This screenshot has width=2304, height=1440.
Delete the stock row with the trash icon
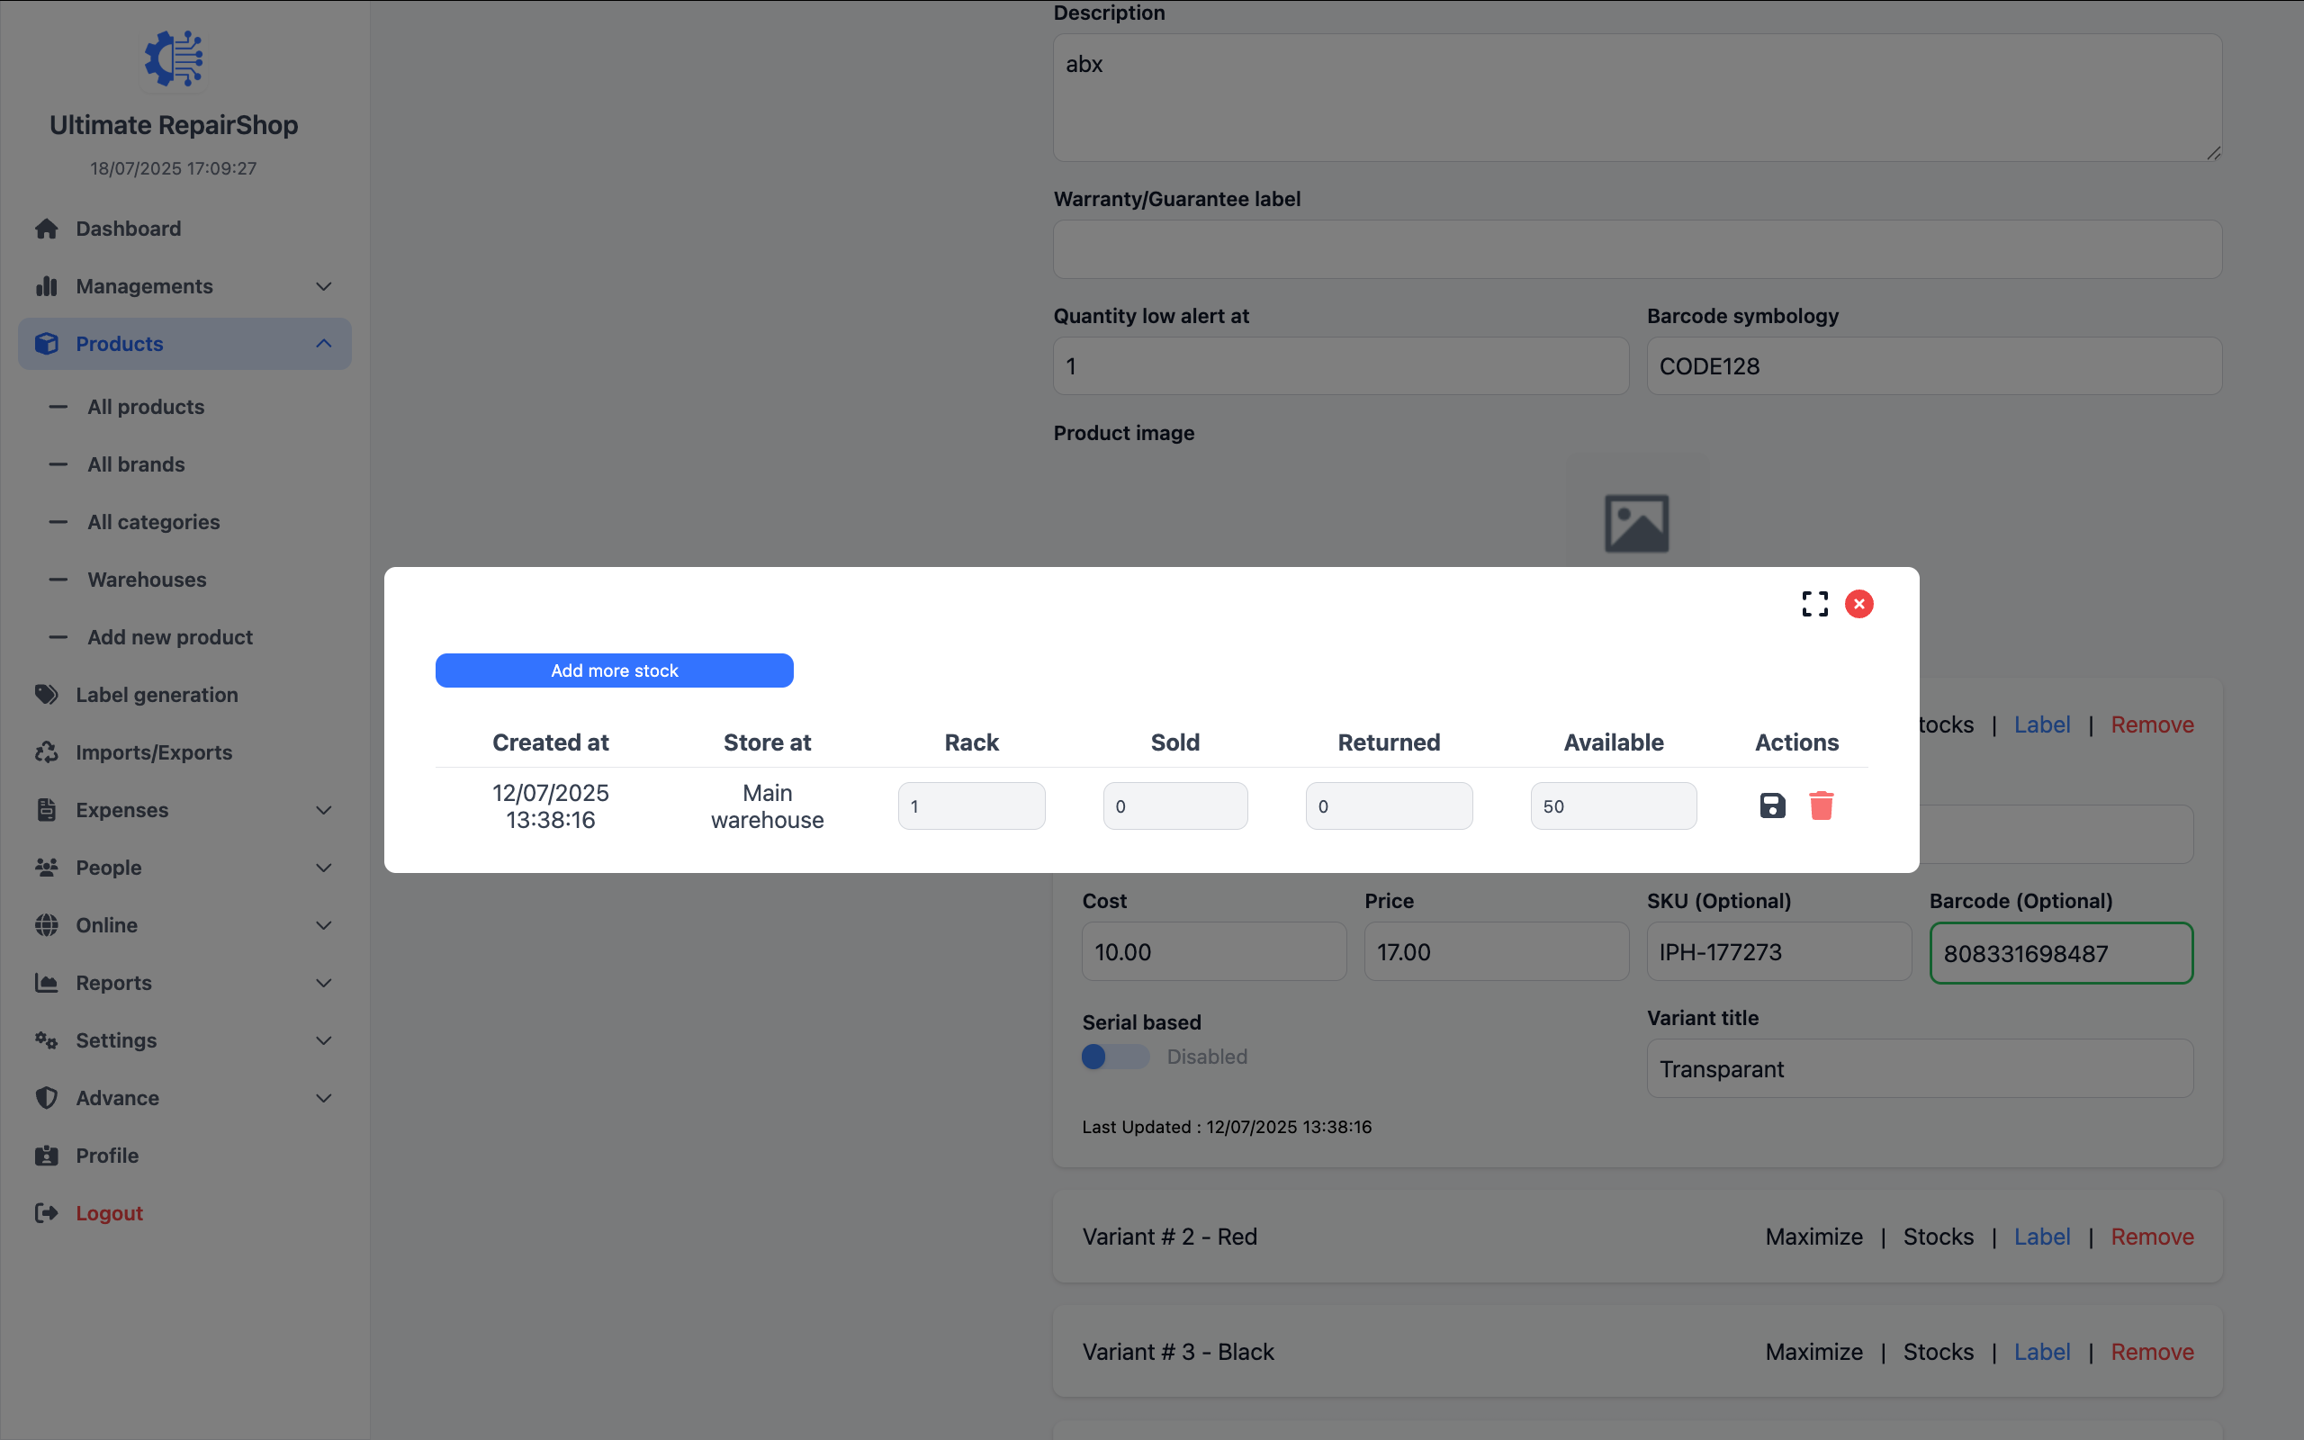point(1821,806)
